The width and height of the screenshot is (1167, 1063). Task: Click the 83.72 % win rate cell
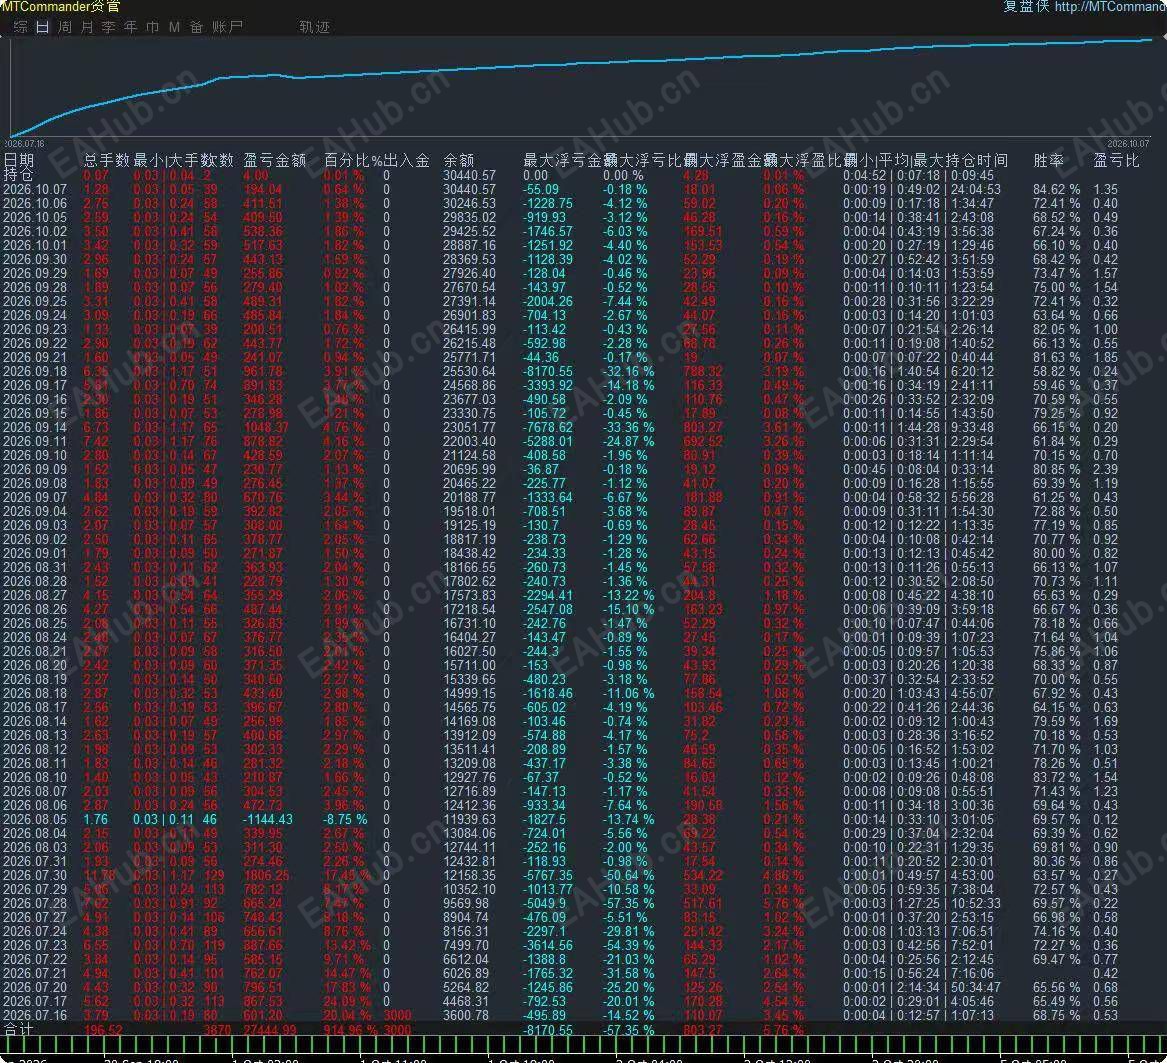pos(1056,777)
